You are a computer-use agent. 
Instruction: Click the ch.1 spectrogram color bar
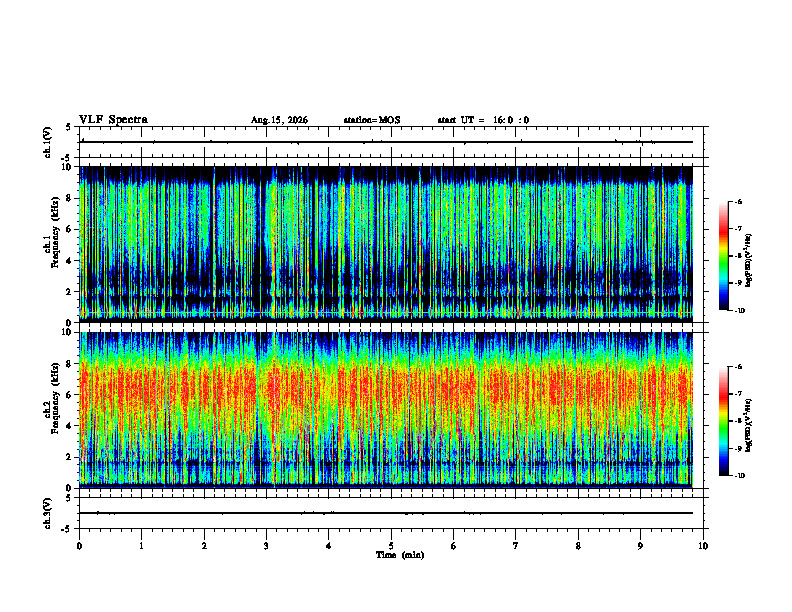[x=723, y=256]
